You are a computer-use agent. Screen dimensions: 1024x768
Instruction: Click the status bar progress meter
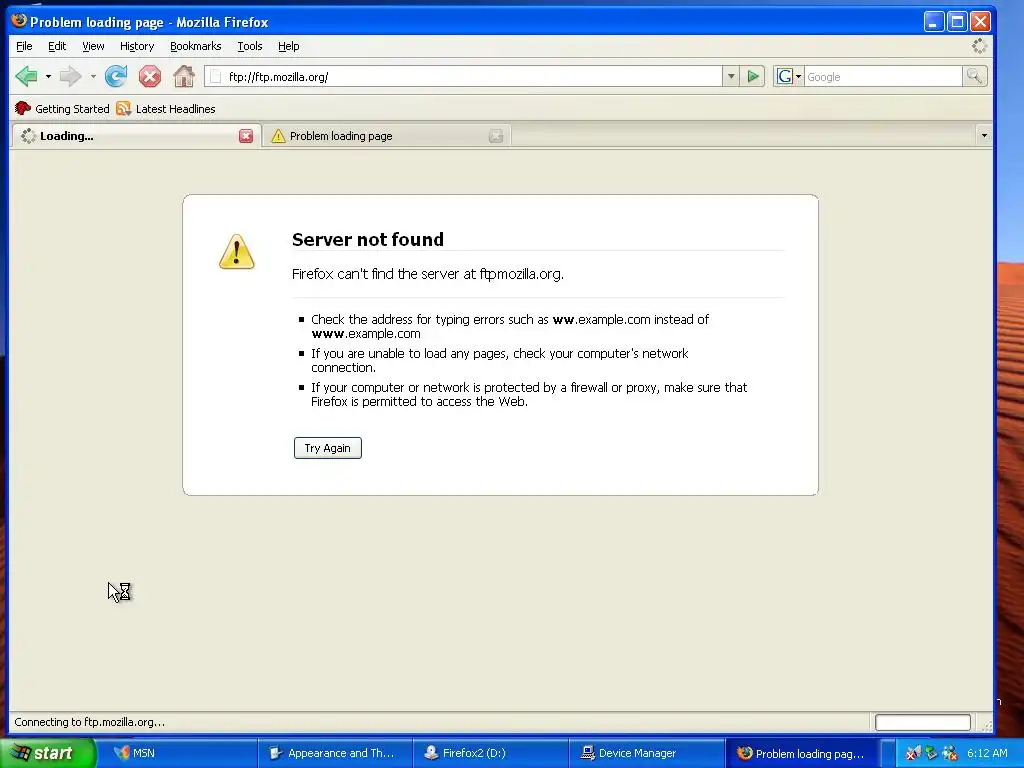(922, 722)
